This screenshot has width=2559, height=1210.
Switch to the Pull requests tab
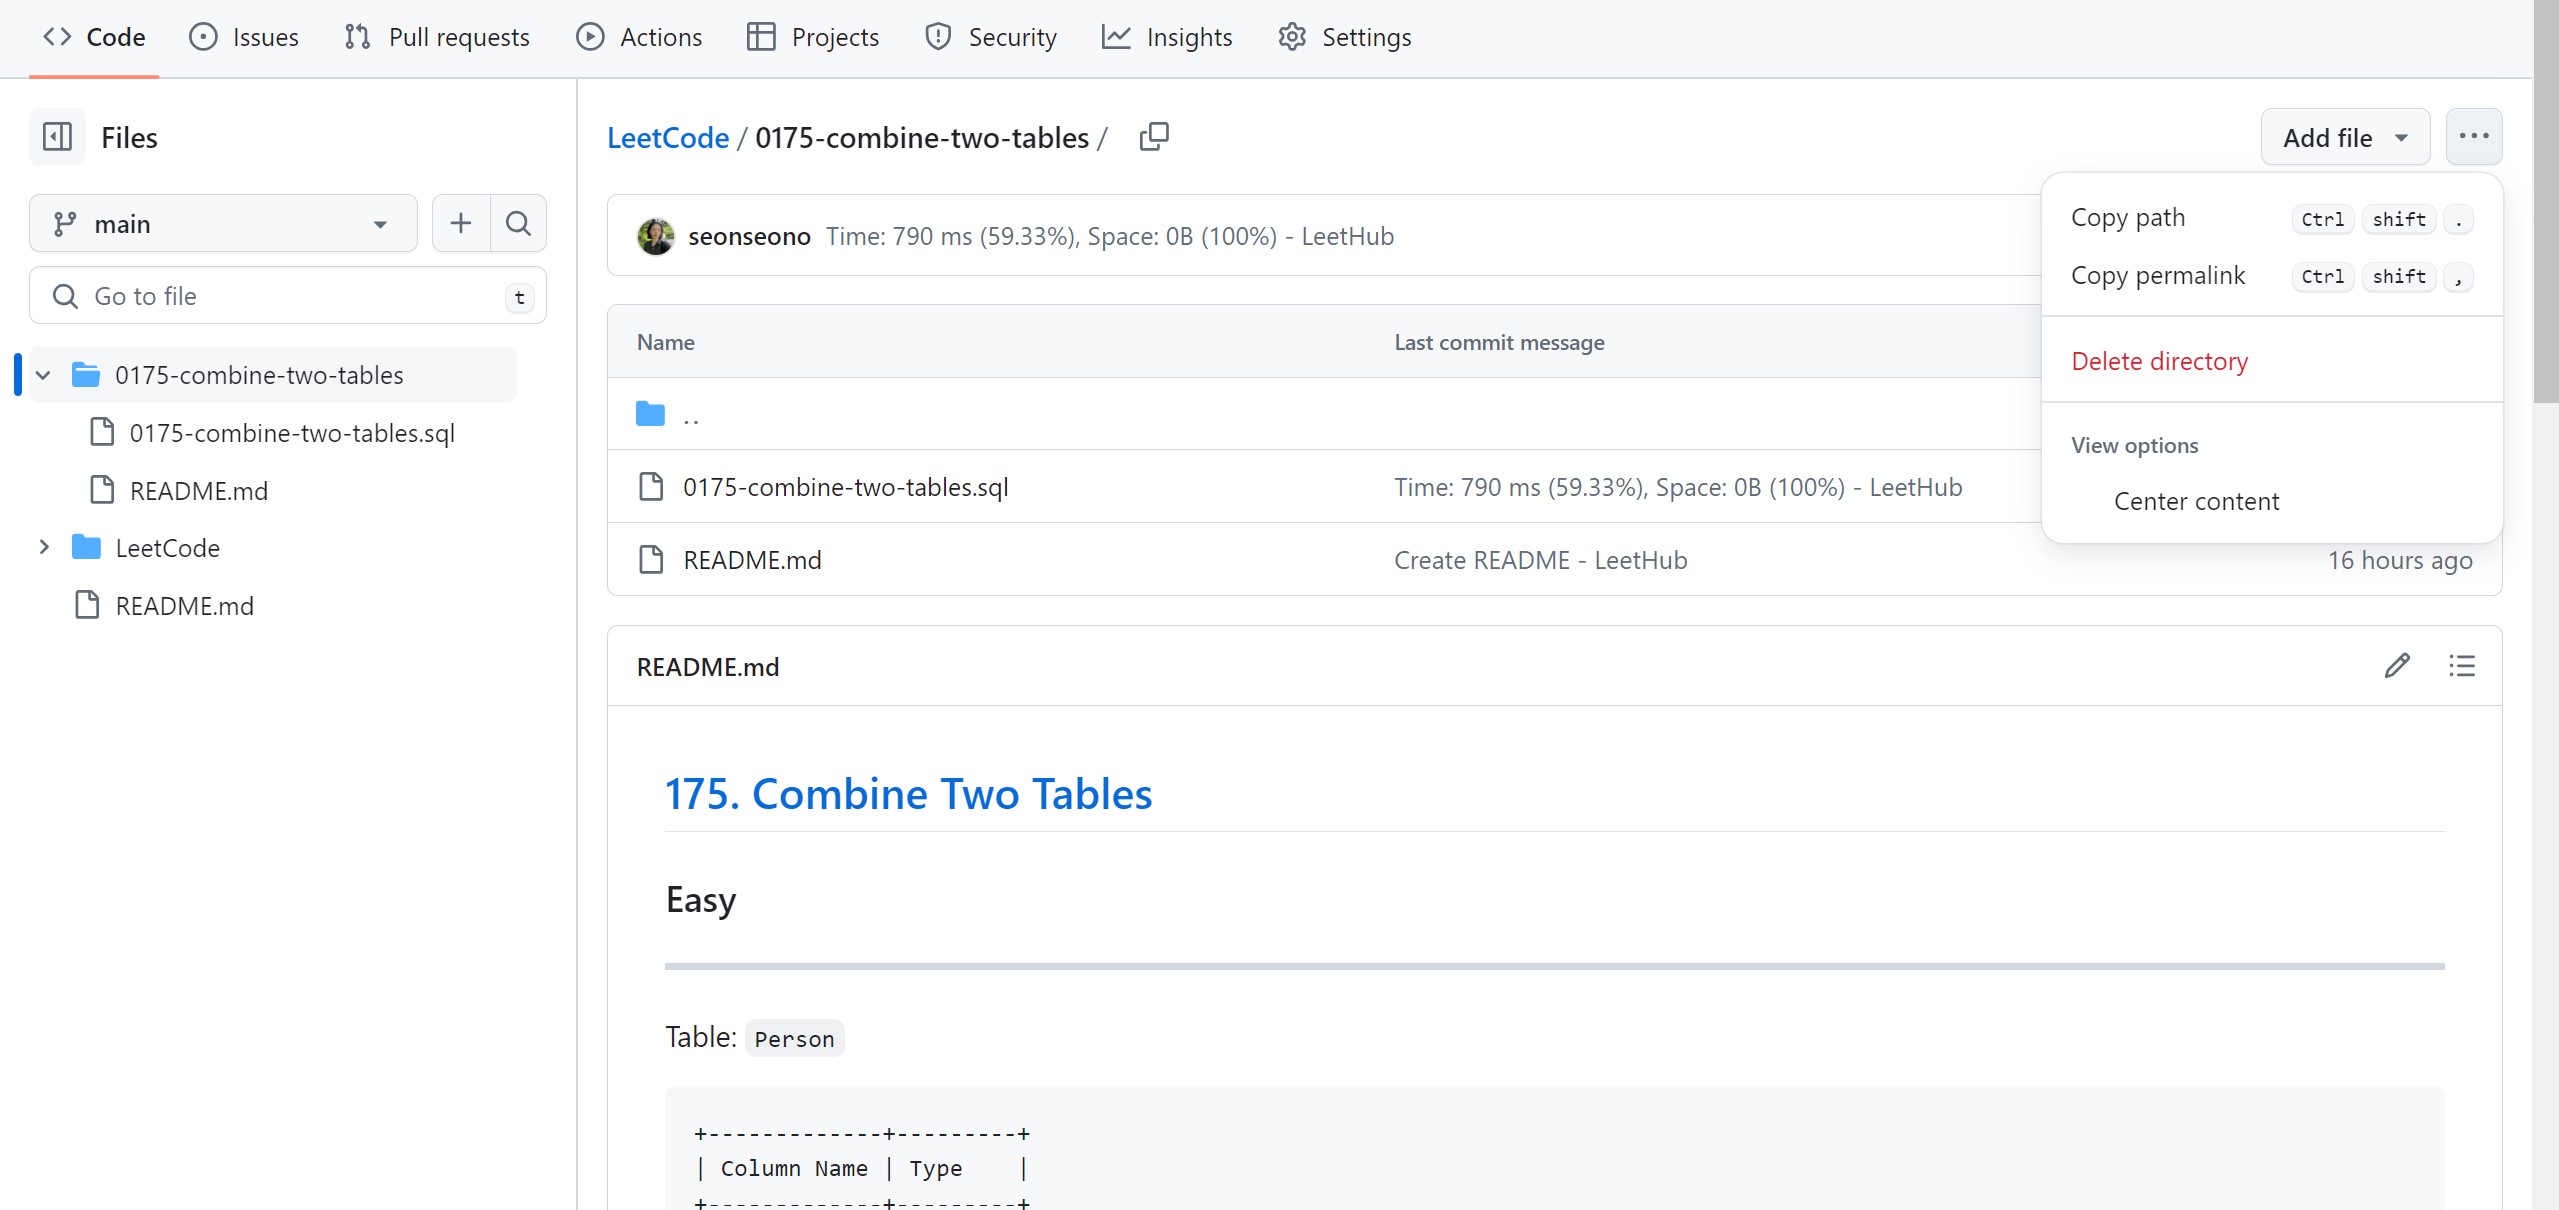pos(437,37)
